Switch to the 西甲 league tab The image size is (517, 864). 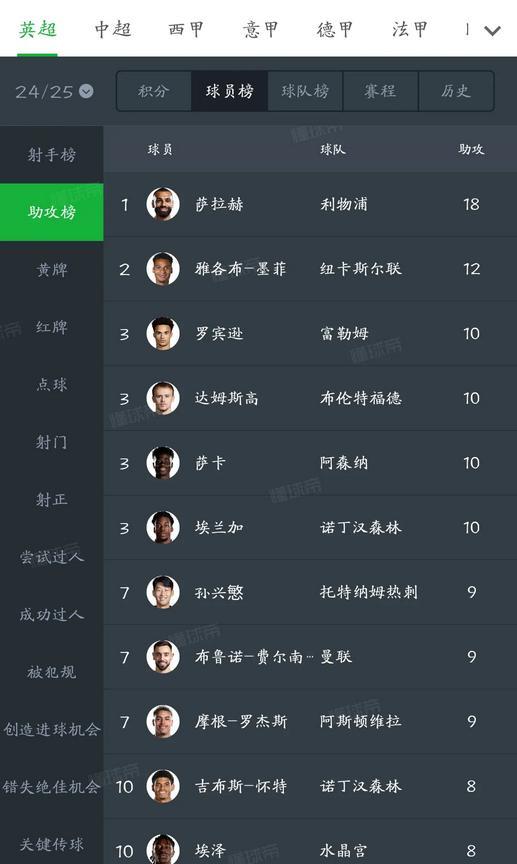186,29
